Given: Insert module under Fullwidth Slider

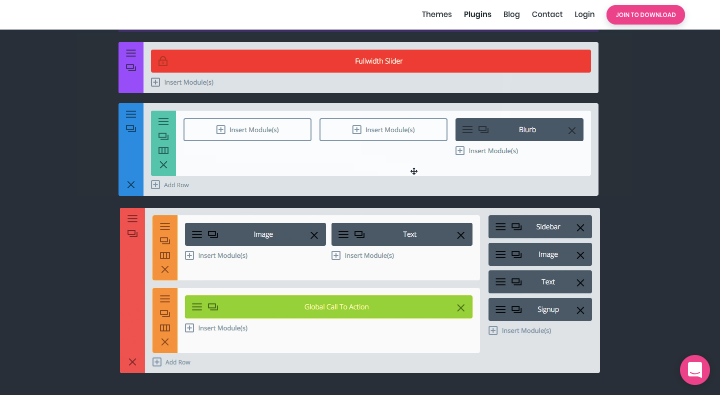Looking at the screenshot, I should 182,82.
